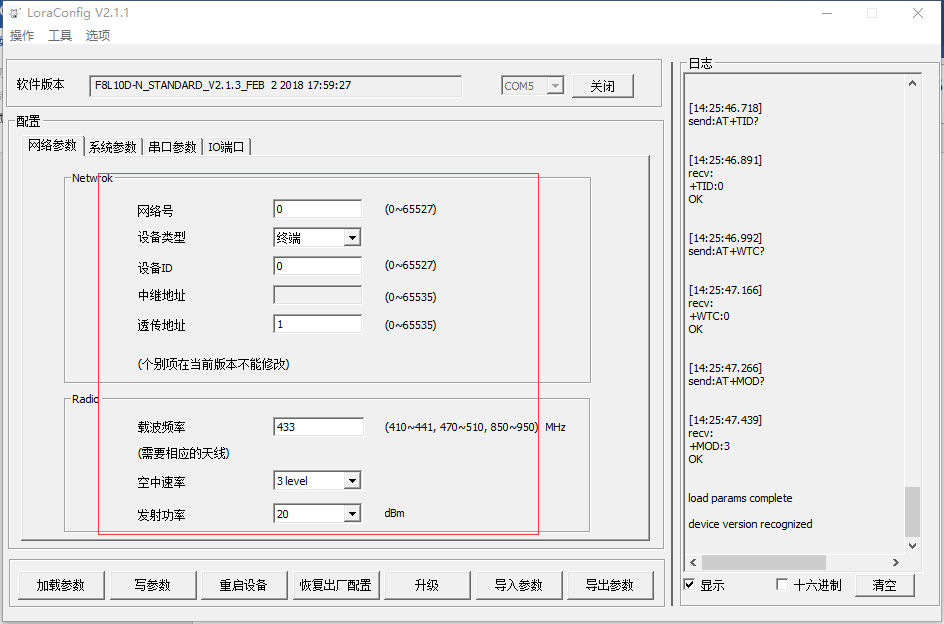Viewport: 944px width, 624px height.
Task: Open the COM5 port dropdown
Action: (x=554, y=86)
